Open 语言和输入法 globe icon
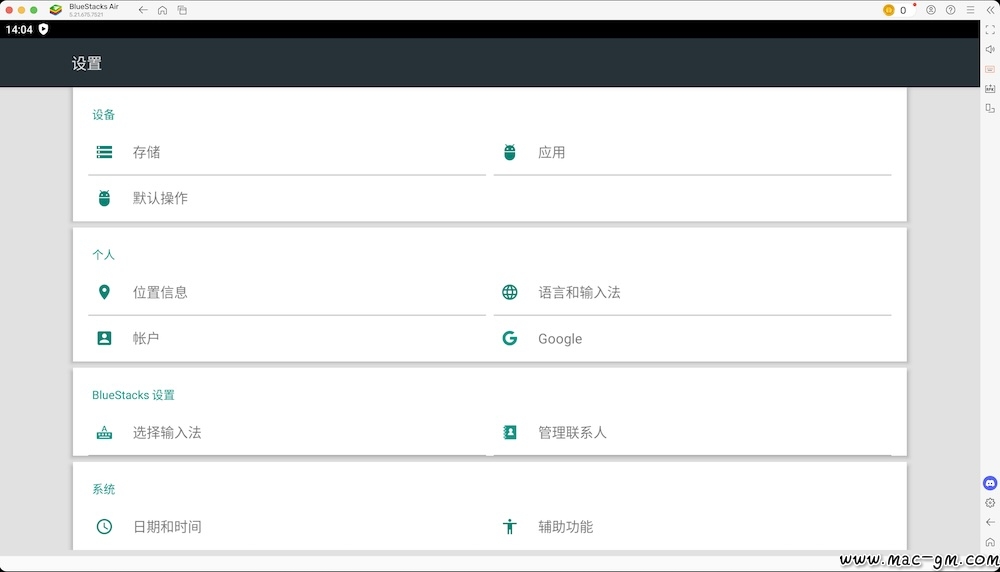Viewport: 1000px width, 572px height. [510, 292]
